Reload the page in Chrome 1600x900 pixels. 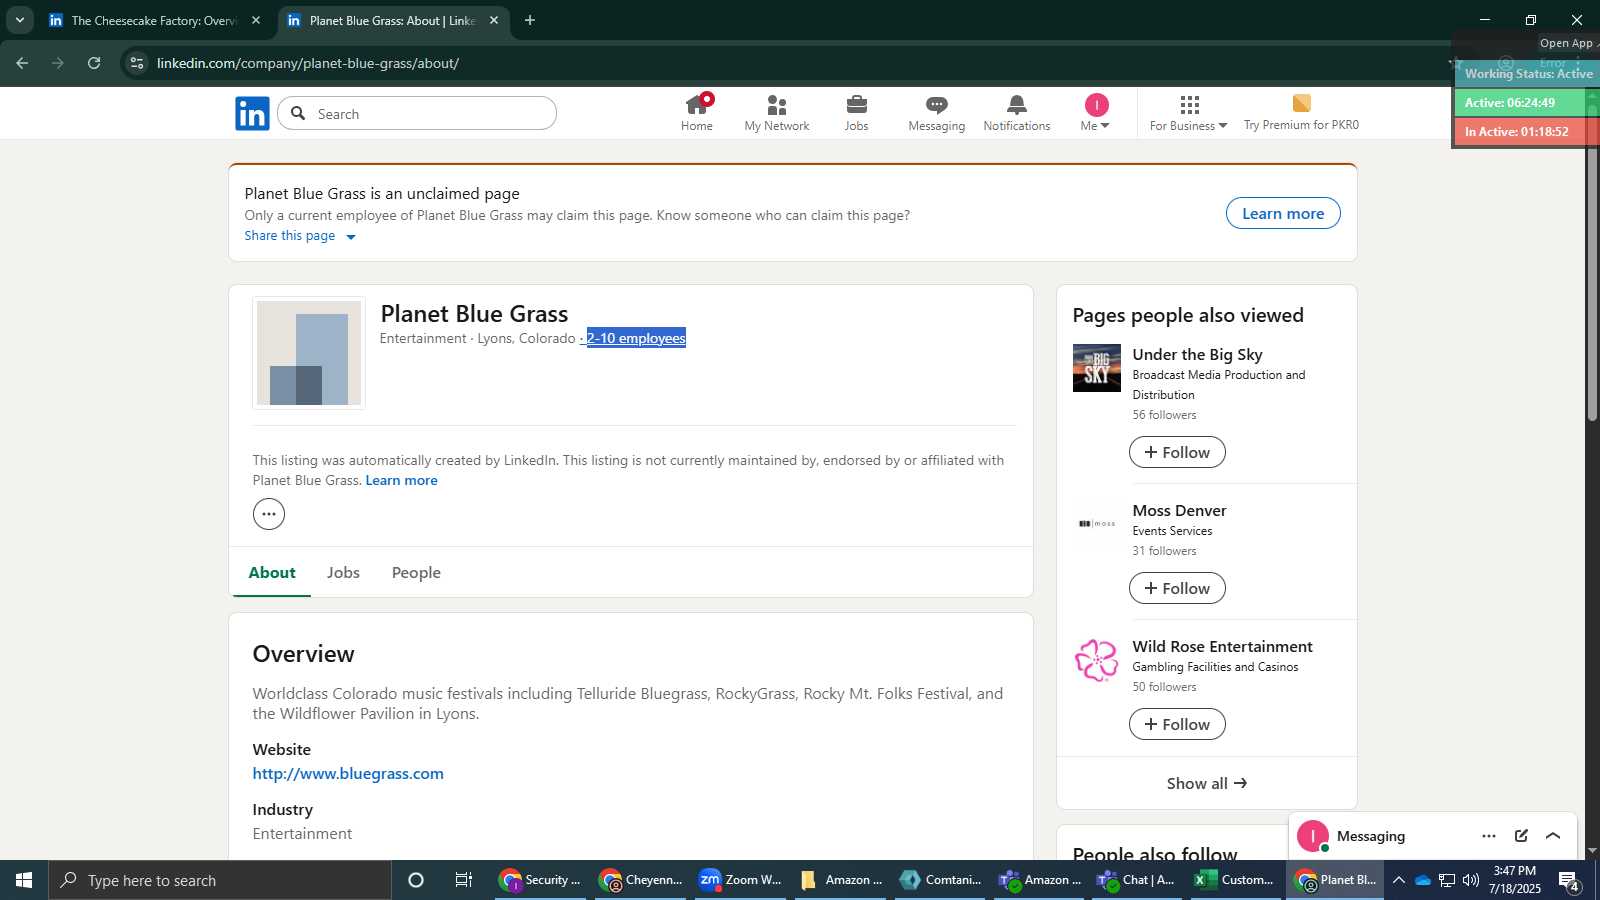[94, 63]
